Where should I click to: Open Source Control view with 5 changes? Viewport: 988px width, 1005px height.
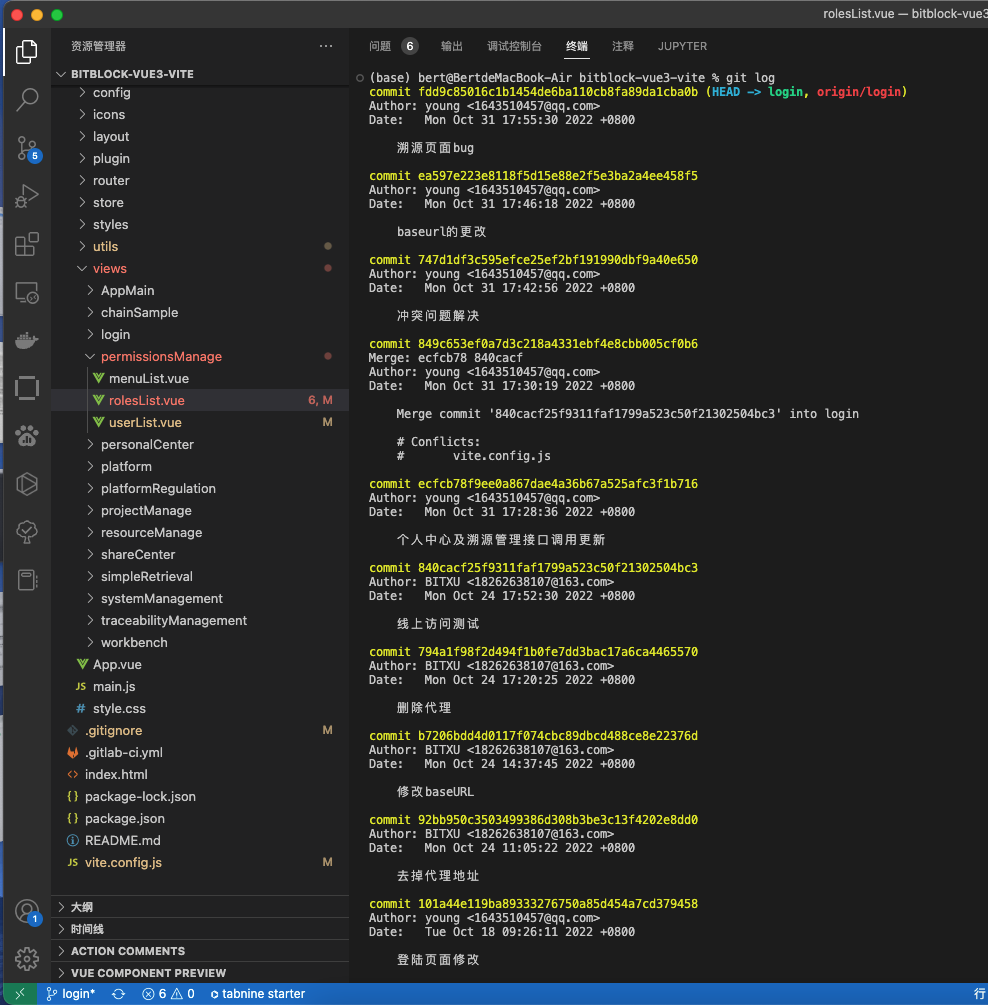click(x=26, y=148)
